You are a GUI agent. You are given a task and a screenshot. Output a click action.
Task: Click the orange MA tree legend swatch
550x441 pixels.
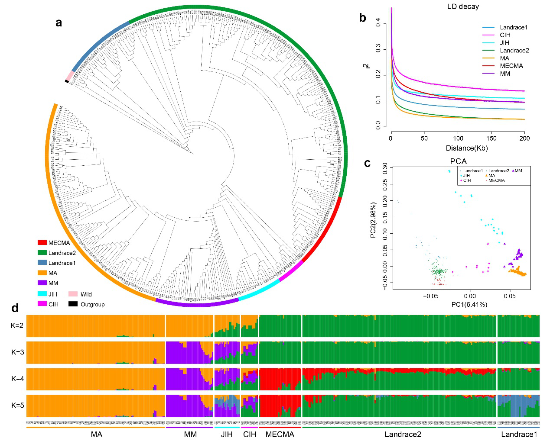[42, 273]
